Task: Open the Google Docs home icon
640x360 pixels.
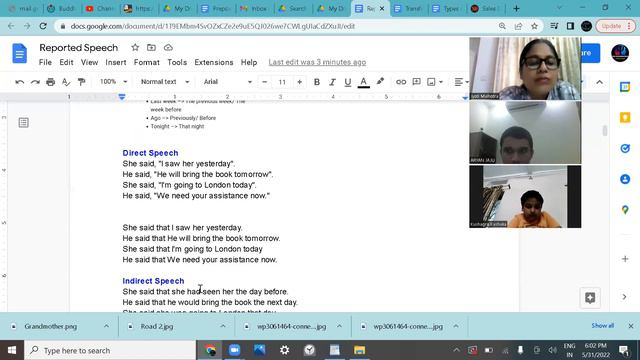Action: coord(20,53)
